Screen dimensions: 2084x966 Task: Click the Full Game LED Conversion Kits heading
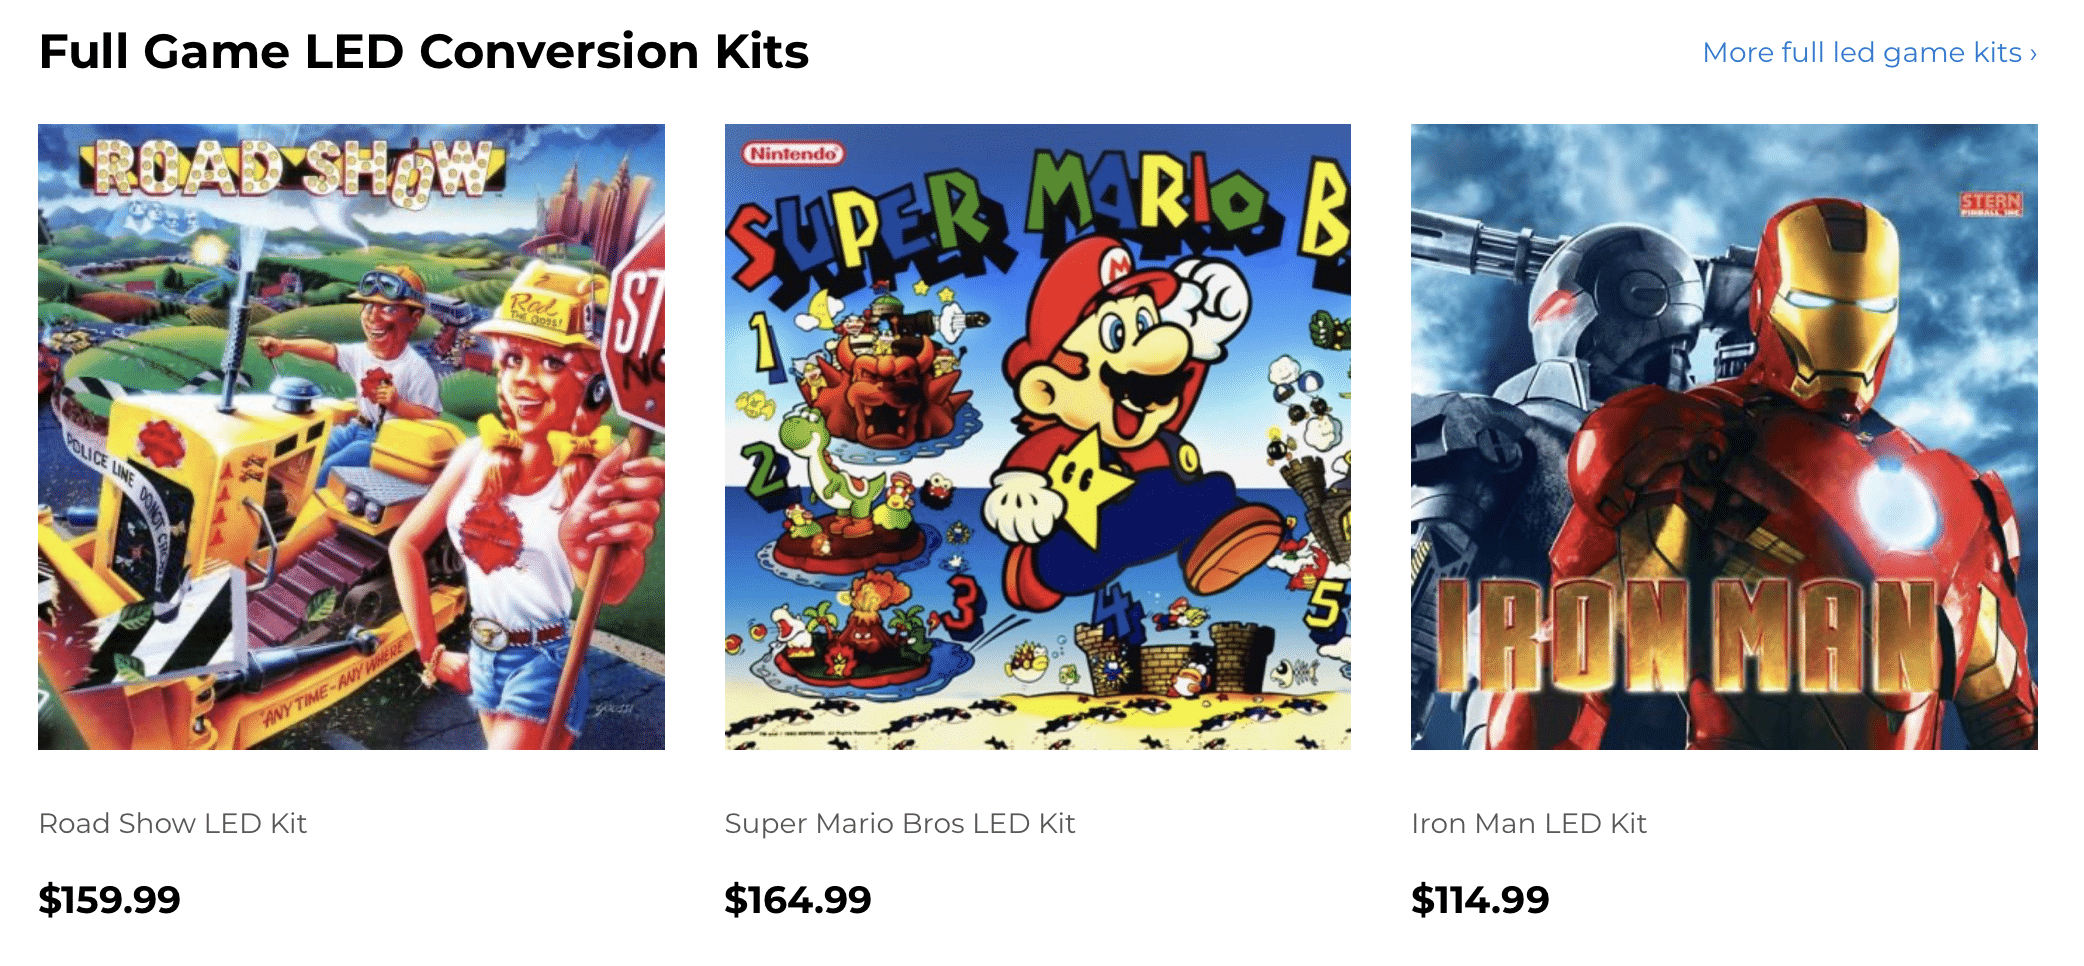[423, 51]
